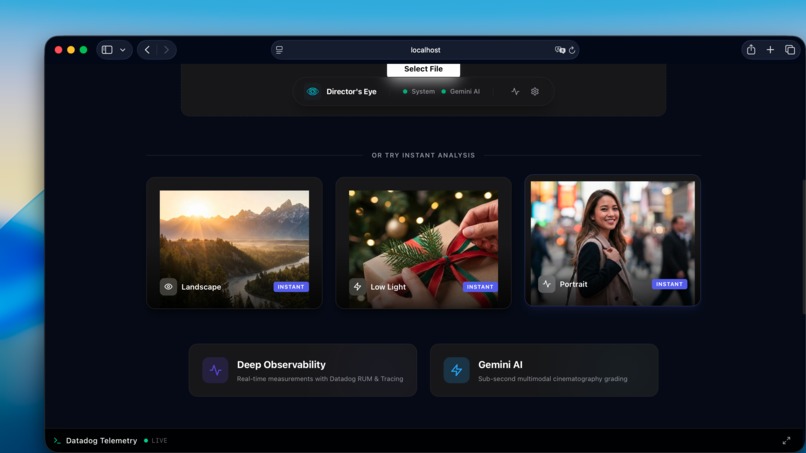Click the Low Light label text
This screenshot has height=453, width=806.
388,287
